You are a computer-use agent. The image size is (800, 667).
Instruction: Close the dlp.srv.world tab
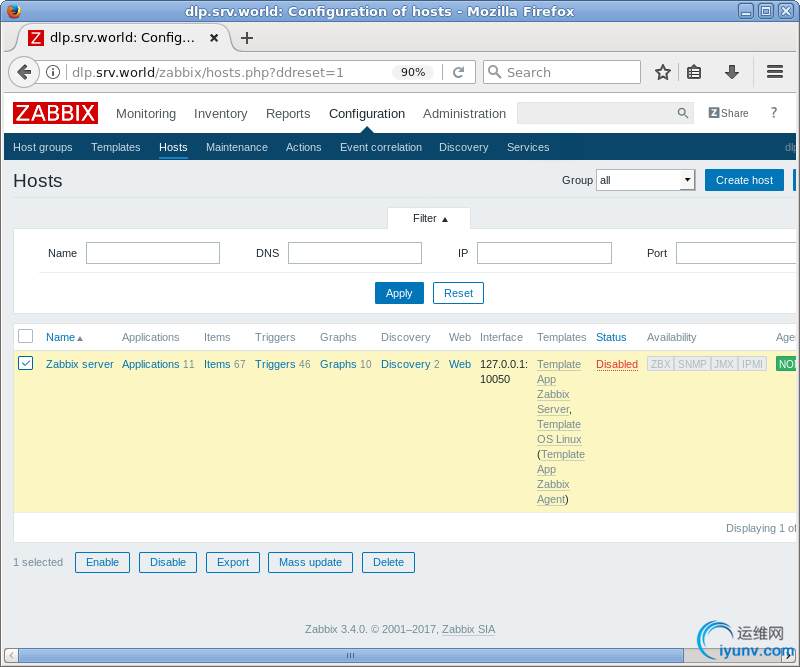(x=214, y=38)
